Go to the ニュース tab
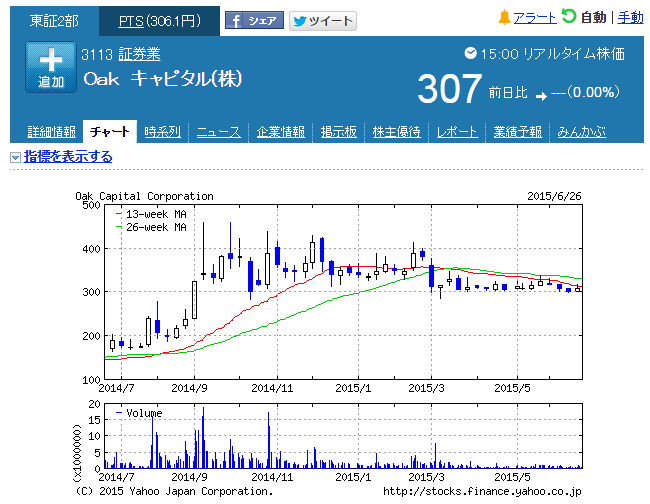Screen dimensions: 650x504 tap(218, 132)
